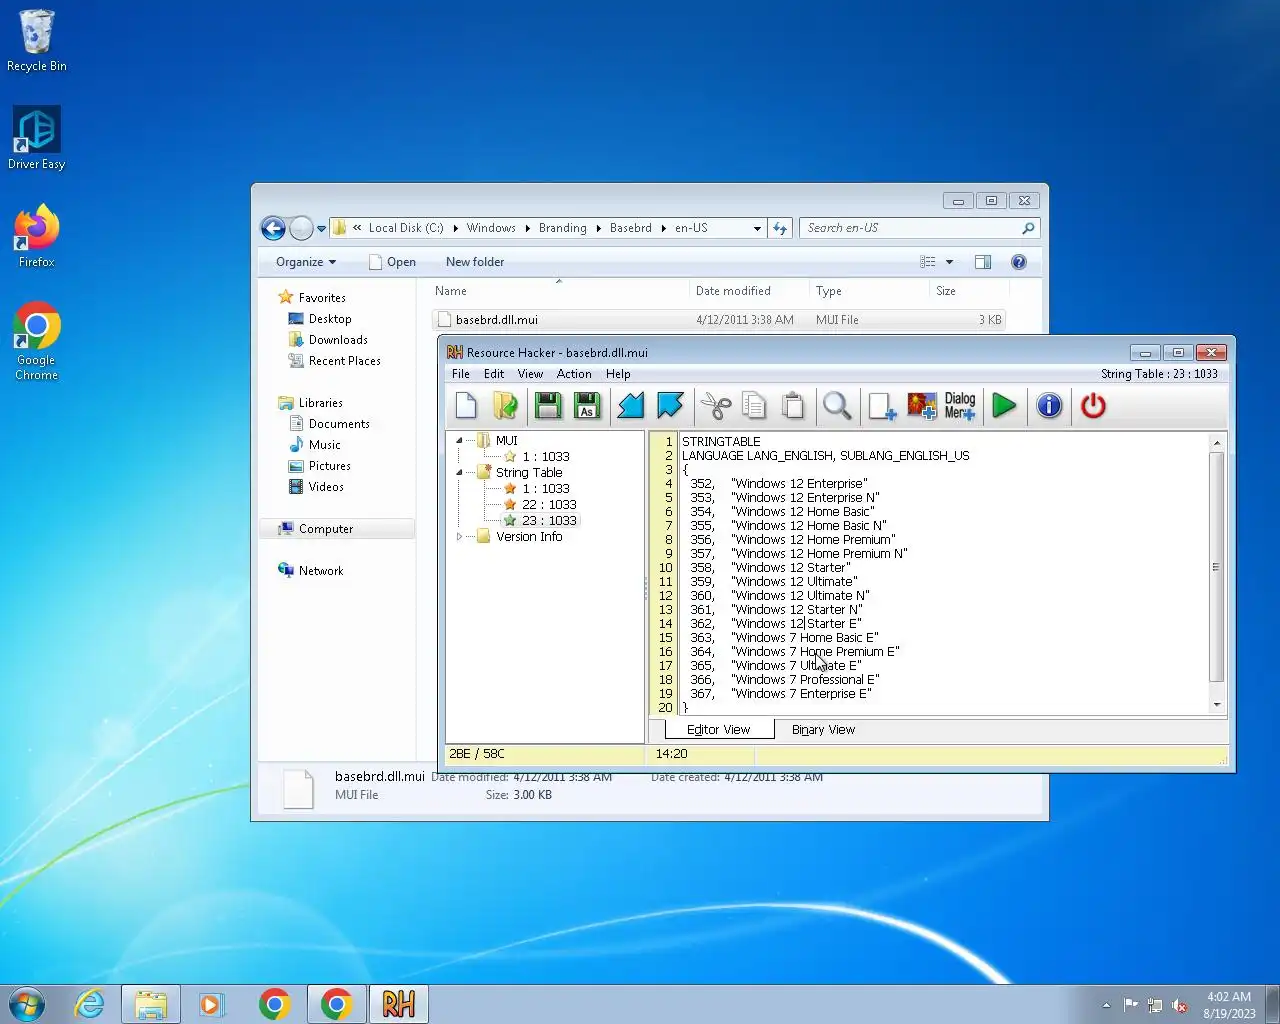This screenshot has width=1280, height=1024.
Task: Open Internet Explorer from taskbar
Action: click(x=90, y=1004)
